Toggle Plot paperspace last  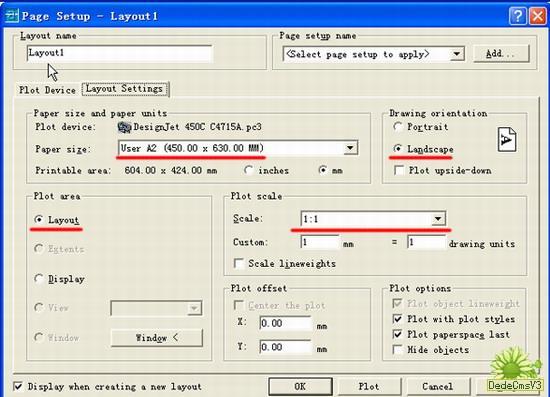tap(397, 334)
